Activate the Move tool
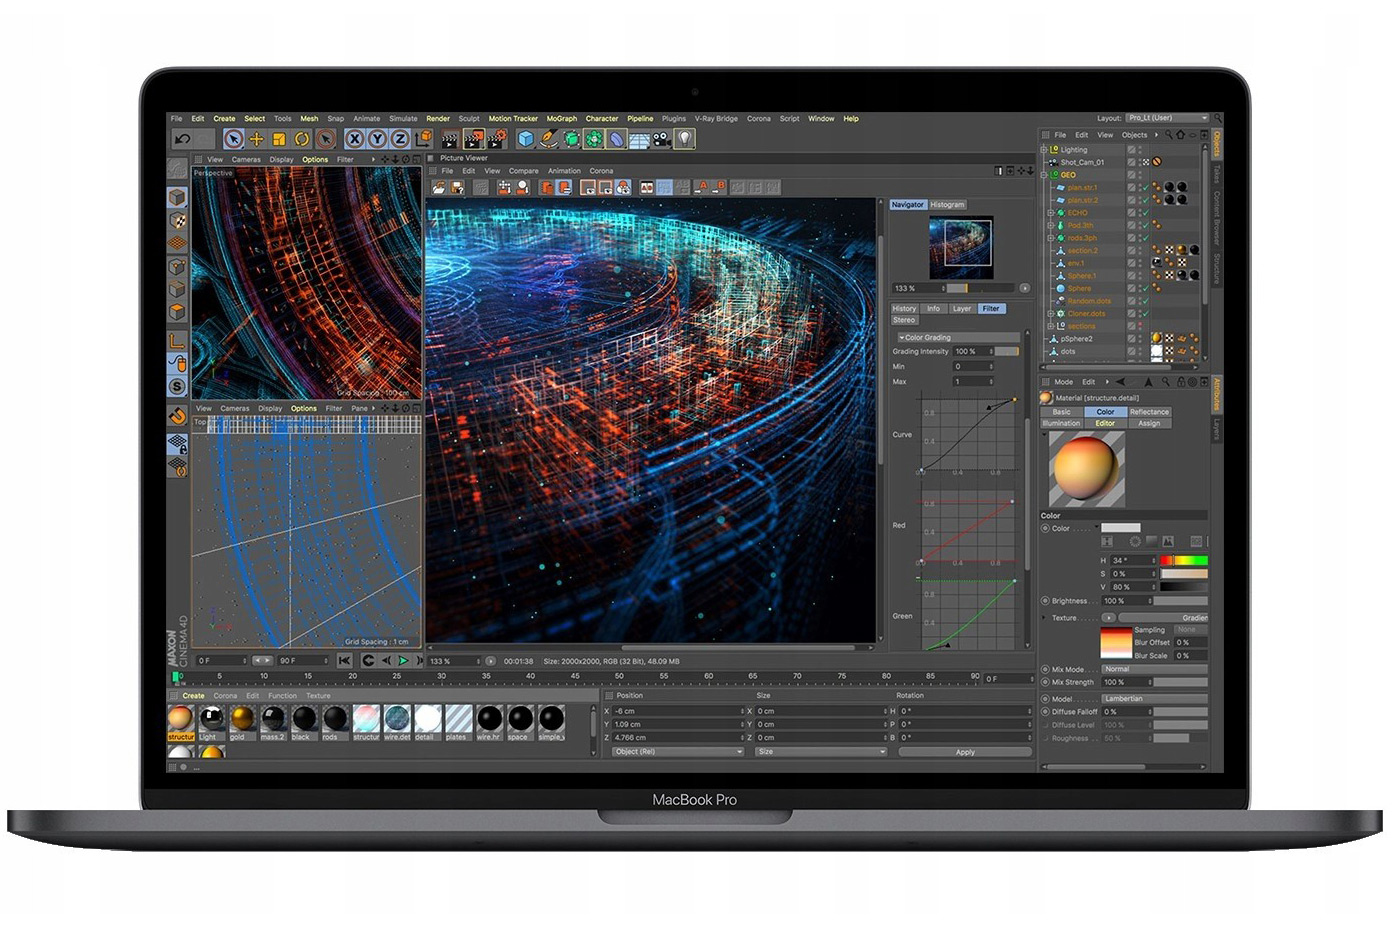The height and width of the screenshot is (928, 1392). [256, 139]
